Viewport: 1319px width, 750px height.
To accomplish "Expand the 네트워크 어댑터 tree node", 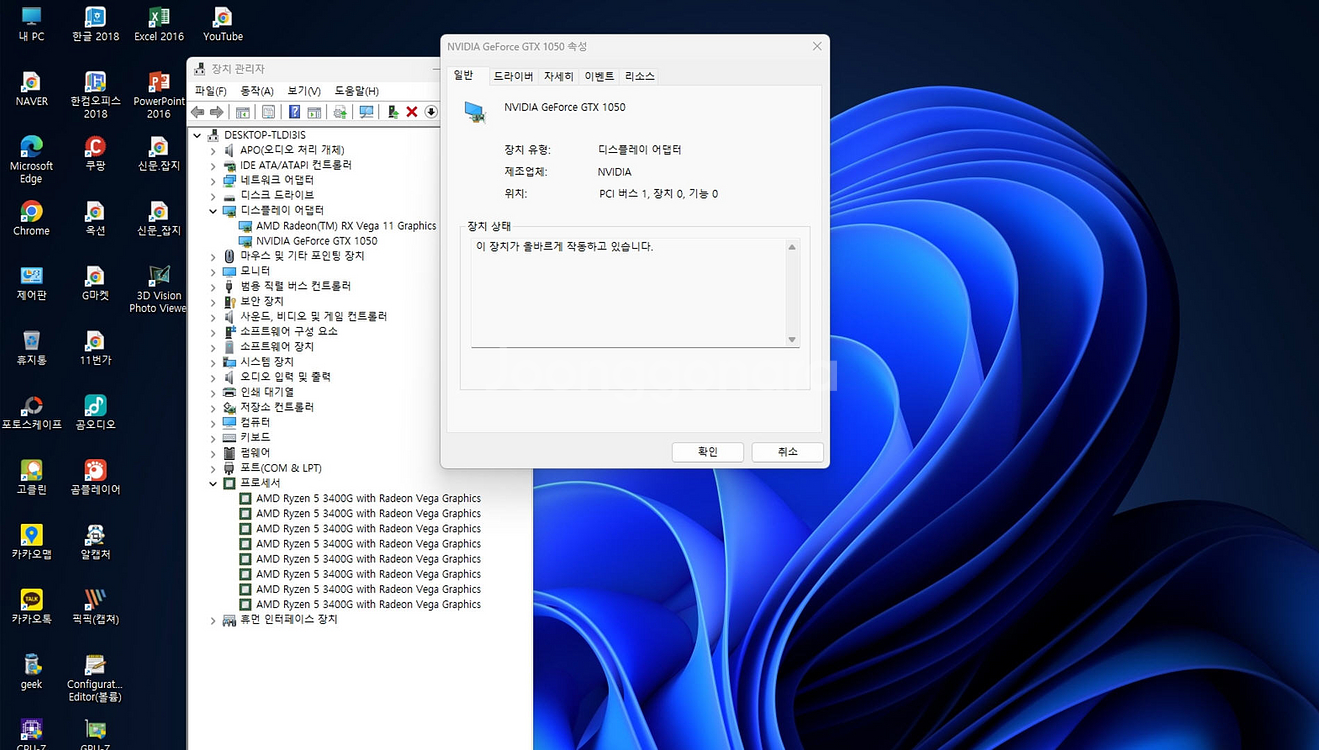I will click(213, 181).
